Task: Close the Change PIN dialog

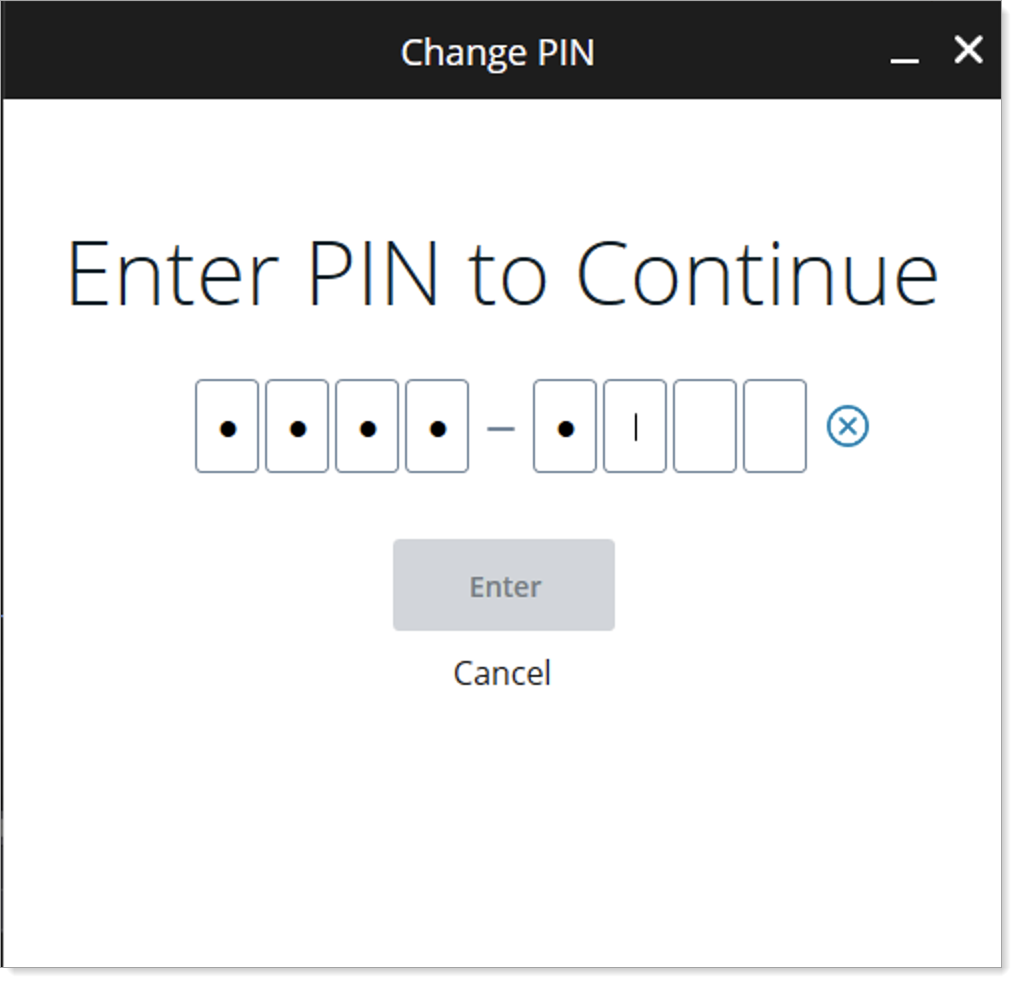Action: [x=967, y=50]
